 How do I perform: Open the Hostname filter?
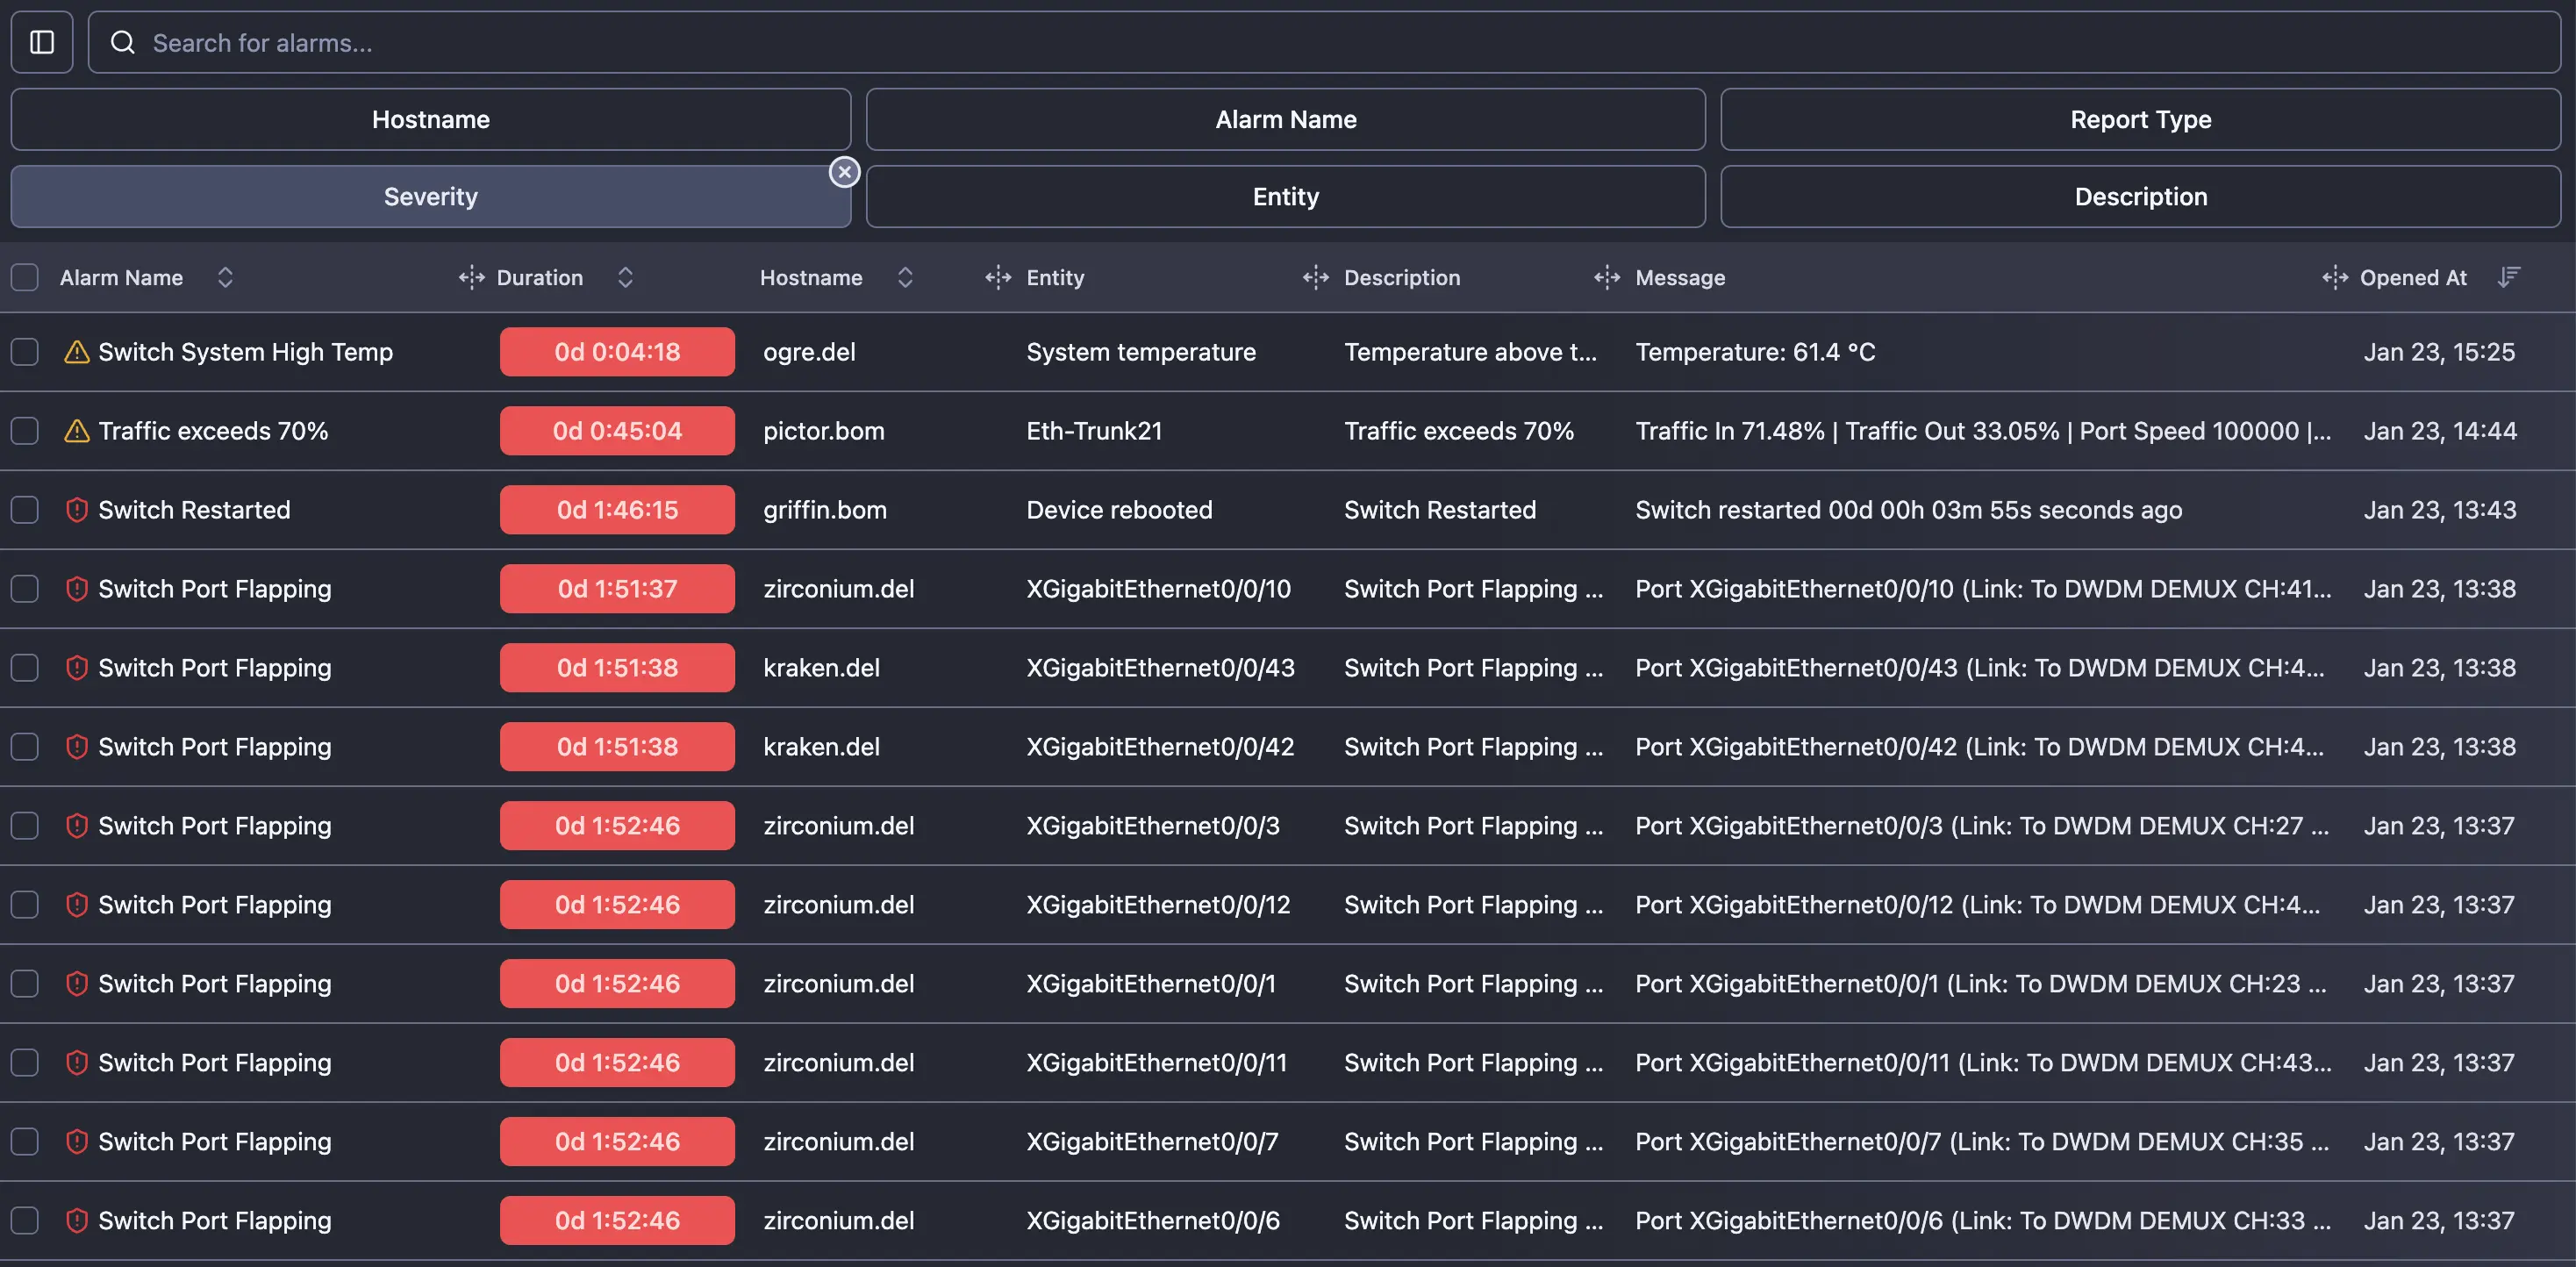pyautogui.click(x=430, y=119)
